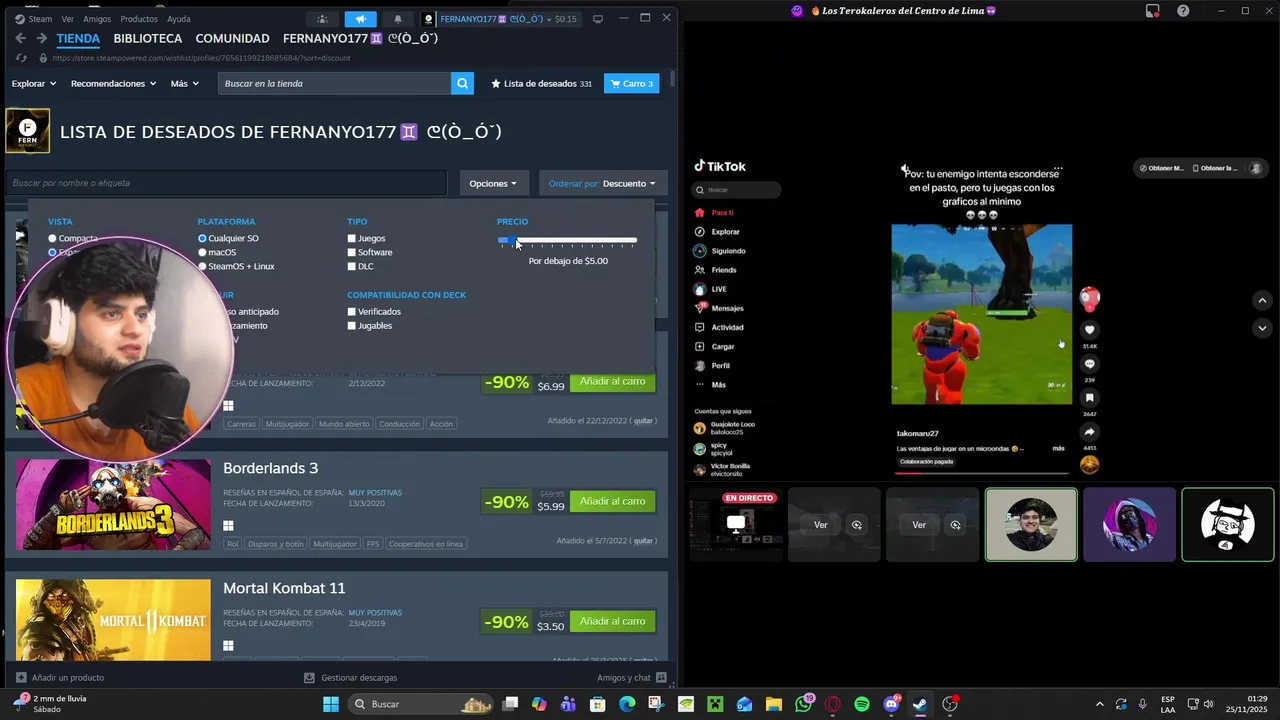The width and height of the screenshot is (1280, 720).
Task: Switch to the BIBLIOTECA tab
Action: pyautogui.click(x=147, y=38)
